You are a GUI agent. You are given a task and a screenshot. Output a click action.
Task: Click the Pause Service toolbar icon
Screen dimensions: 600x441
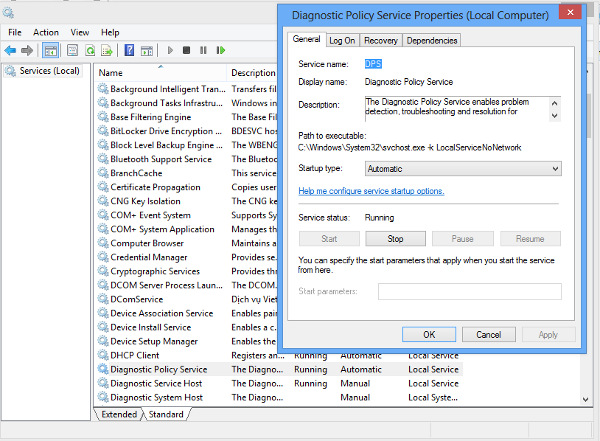coord(203,50)
